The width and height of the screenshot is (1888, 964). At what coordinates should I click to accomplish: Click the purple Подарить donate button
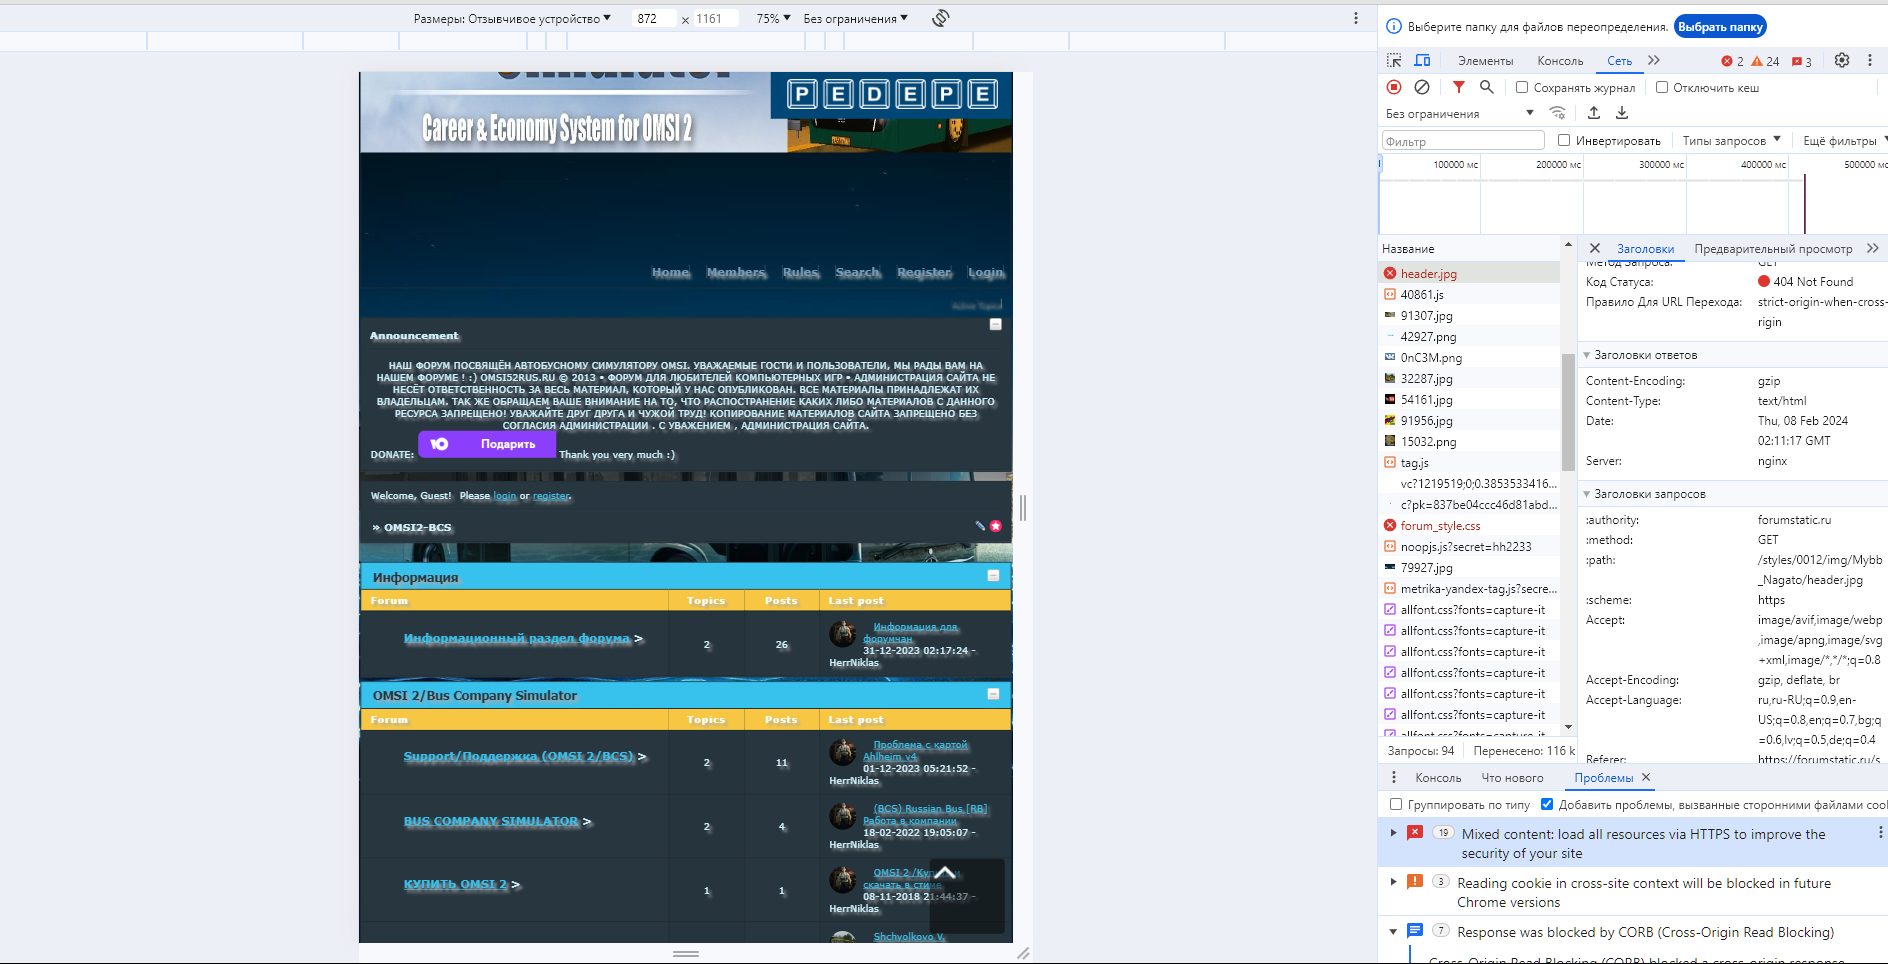pyautogui.click(x=487, y=444)
